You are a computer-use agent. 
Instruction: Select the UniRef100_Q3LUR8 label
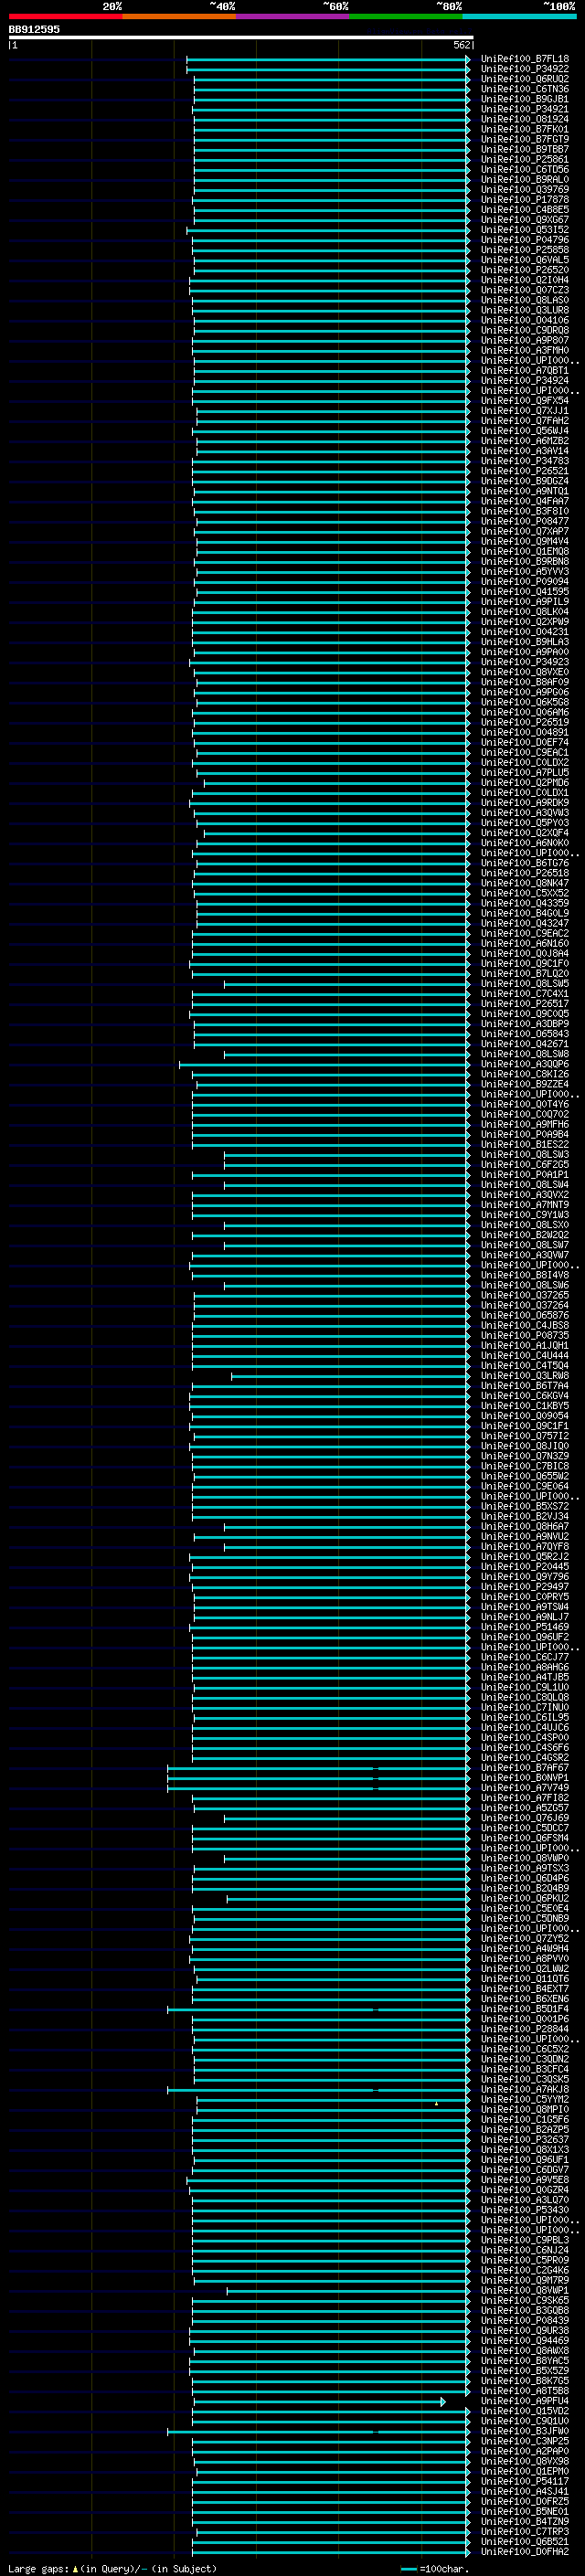(525, 310)
